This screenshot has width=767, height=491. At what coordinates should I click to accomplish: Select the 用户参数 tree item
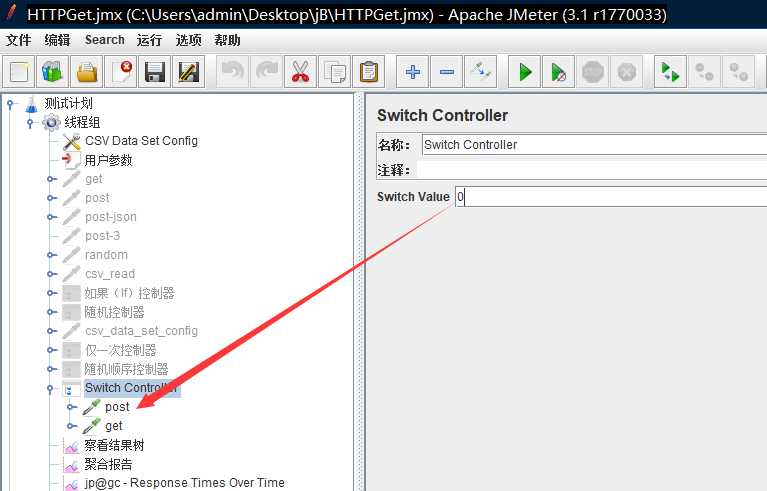[108, 160]
